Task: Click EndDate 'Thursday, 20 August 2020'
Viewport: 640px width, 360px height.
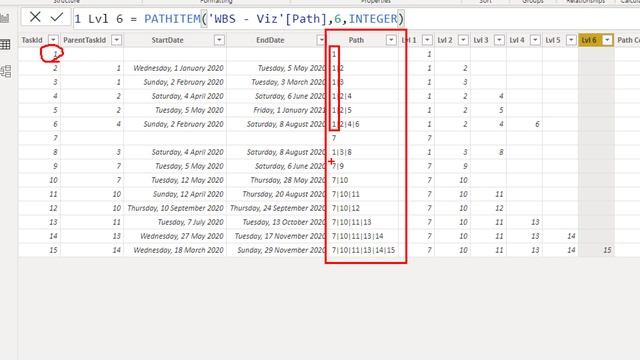Action: 284,194
